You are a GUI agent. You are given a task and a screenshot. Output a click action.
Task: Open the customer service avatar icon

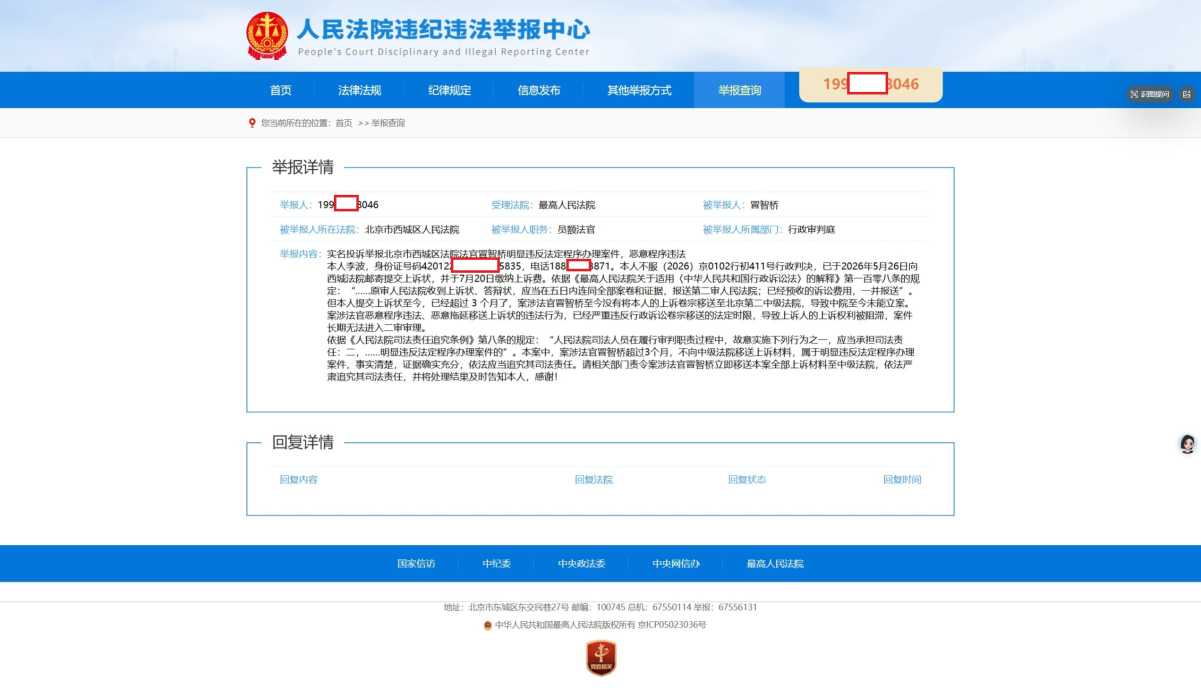pyautogui.click(x=1188, y=444)
